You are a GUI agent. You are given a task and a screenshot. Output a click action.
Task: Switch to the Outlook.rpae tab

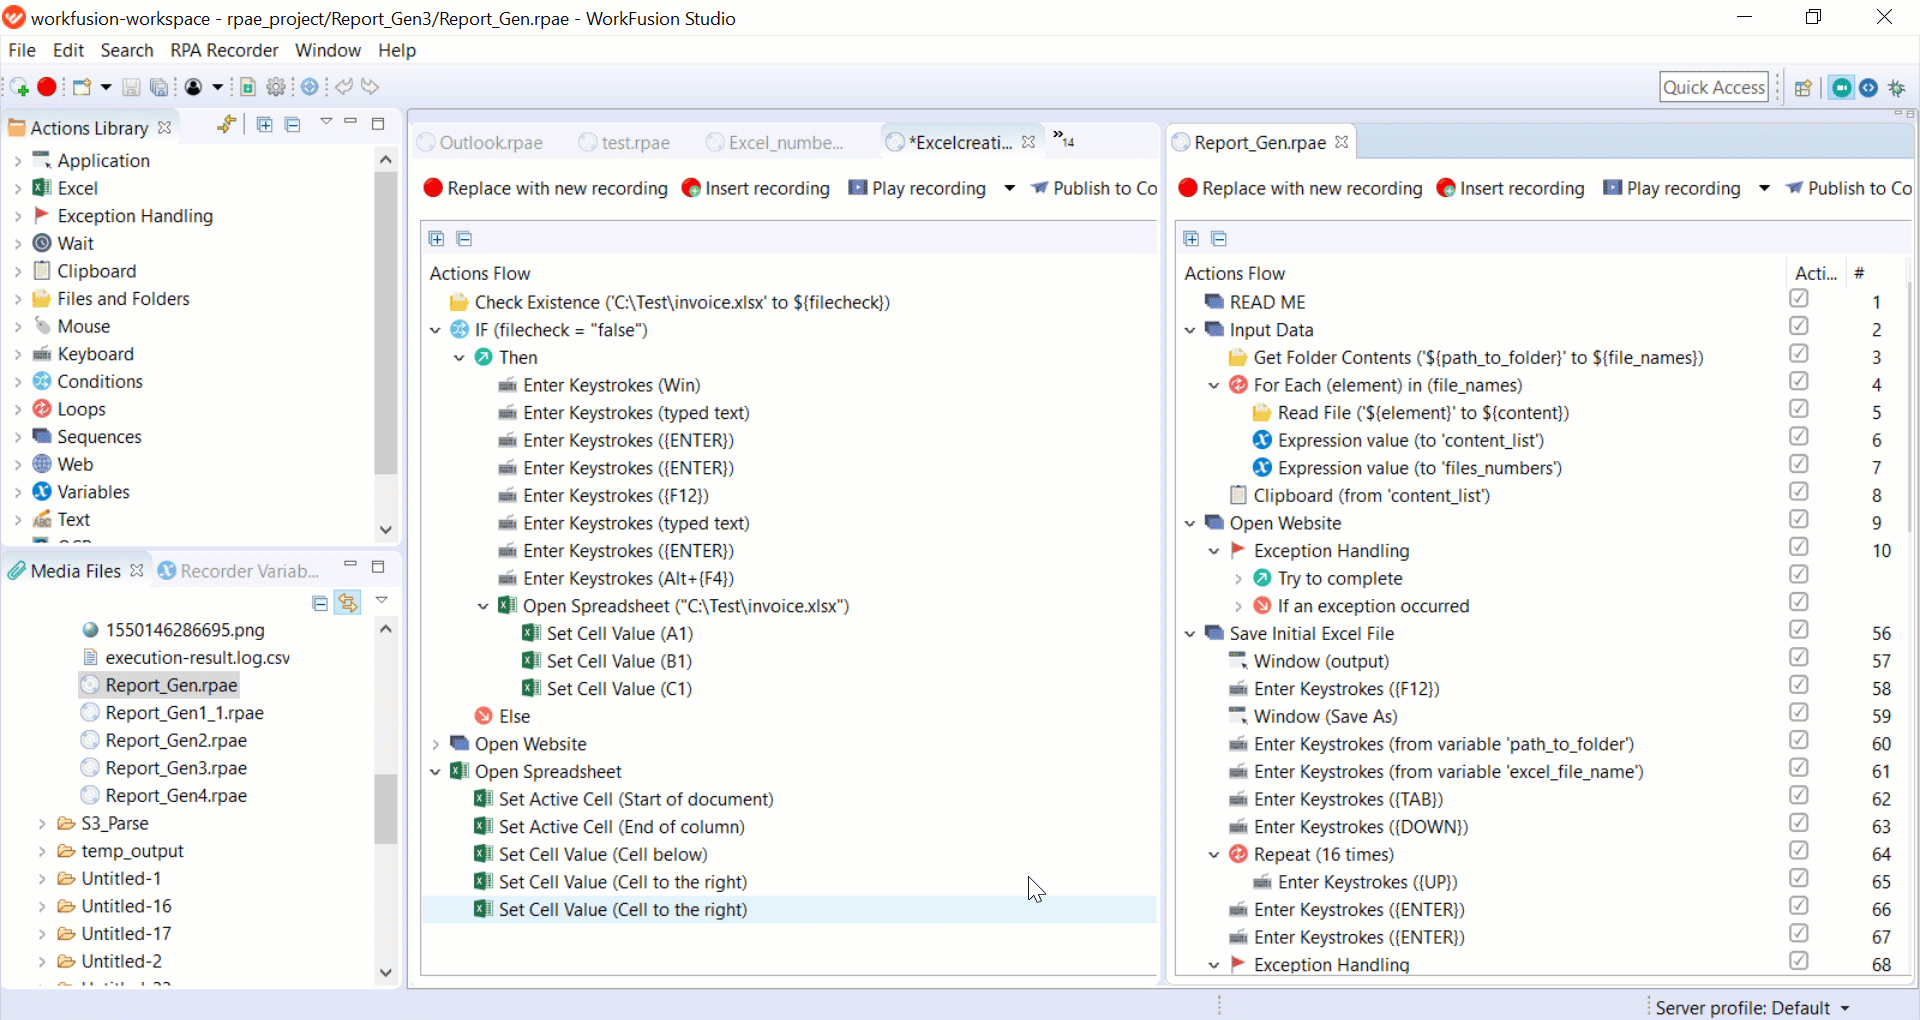click(480, 143)
